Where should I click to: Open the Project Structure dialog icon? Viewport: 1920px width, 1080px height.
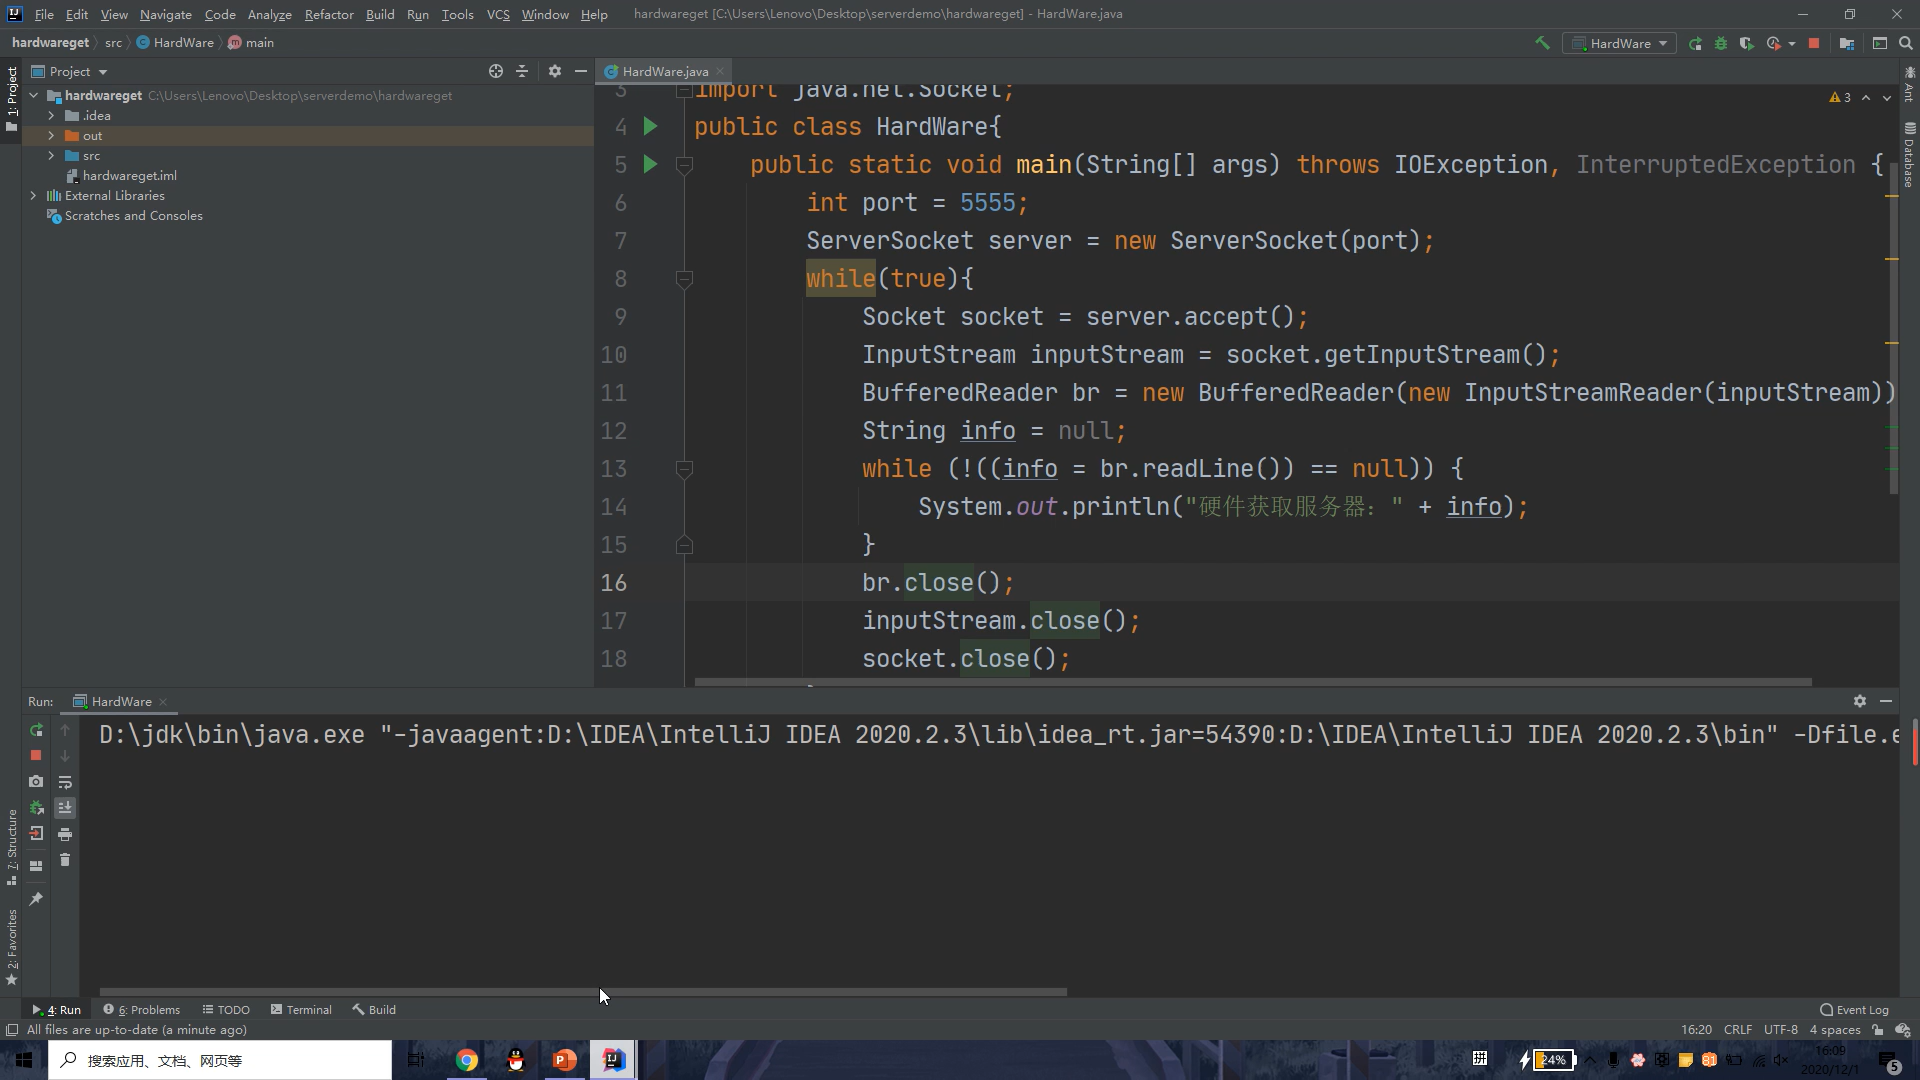[x=1847, y=43]
